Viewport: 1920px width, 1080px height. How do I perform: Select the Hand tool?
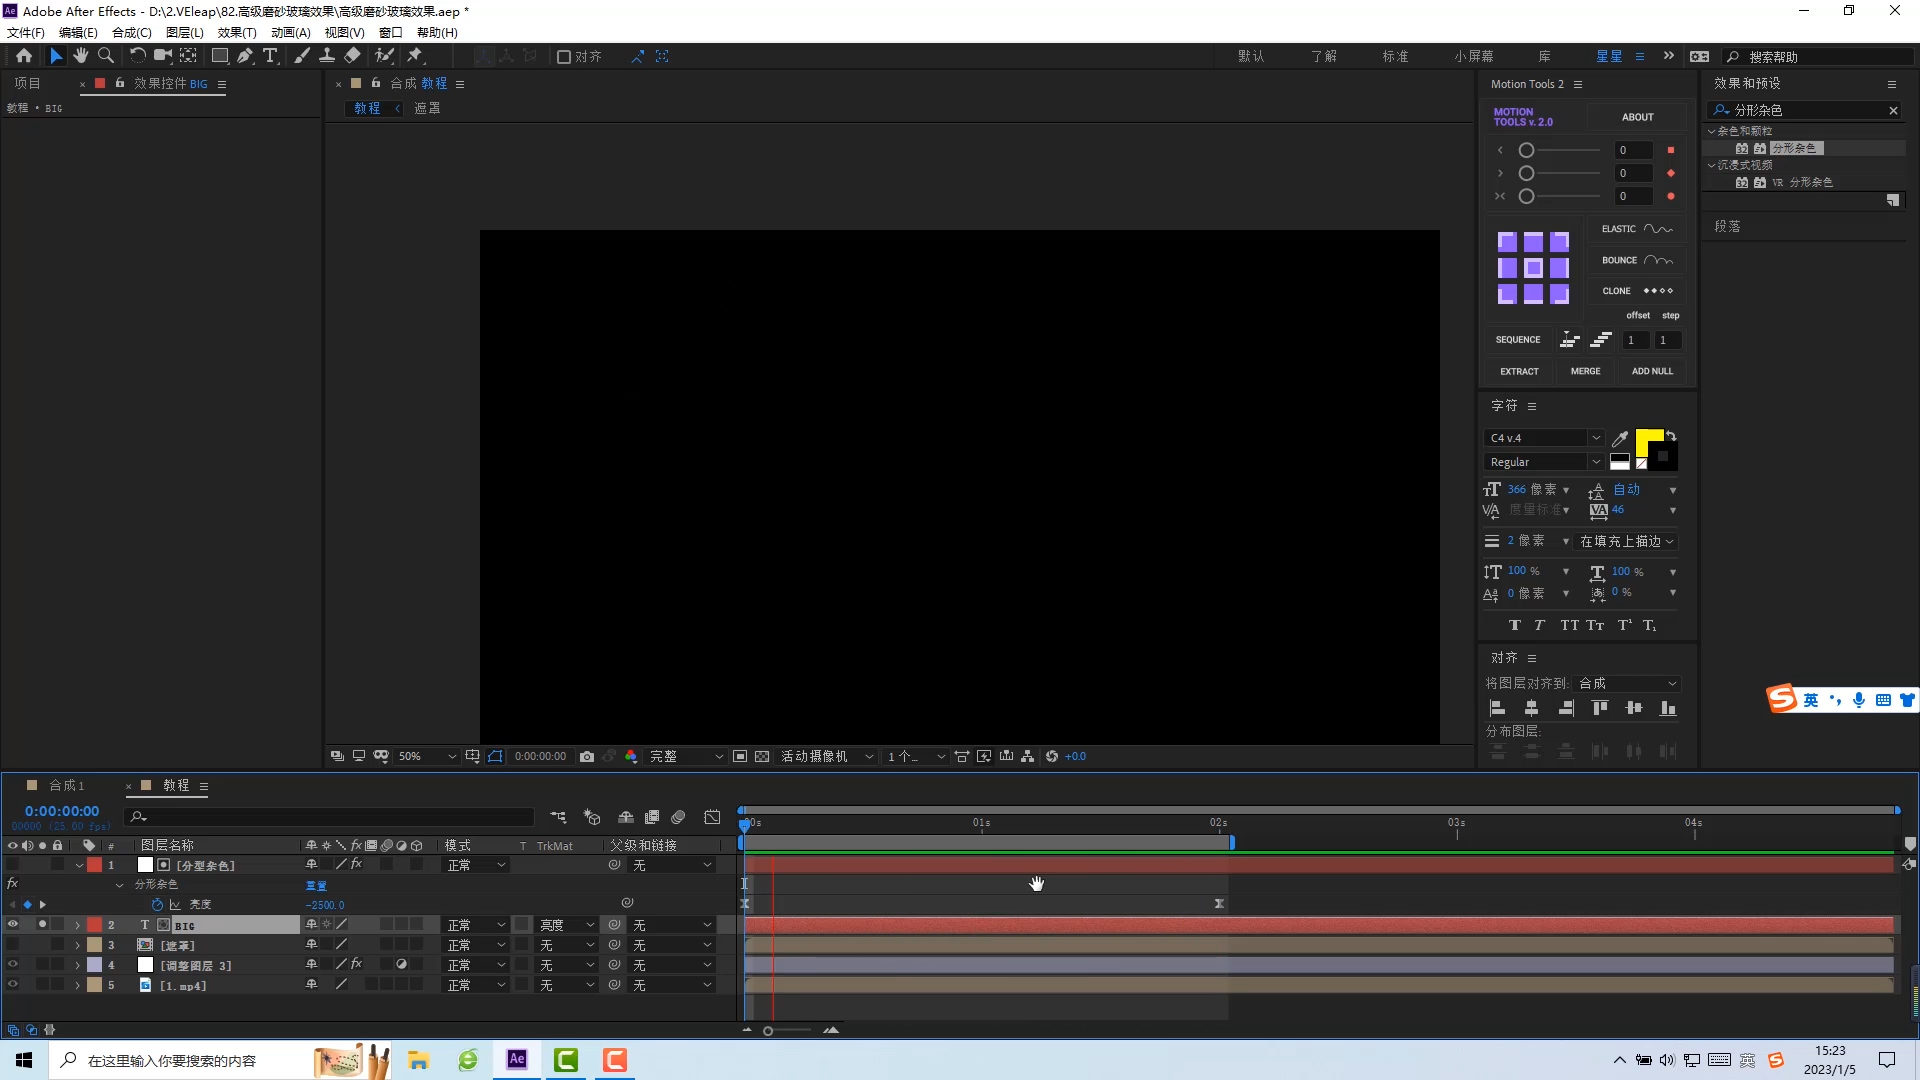click(81, 56)
